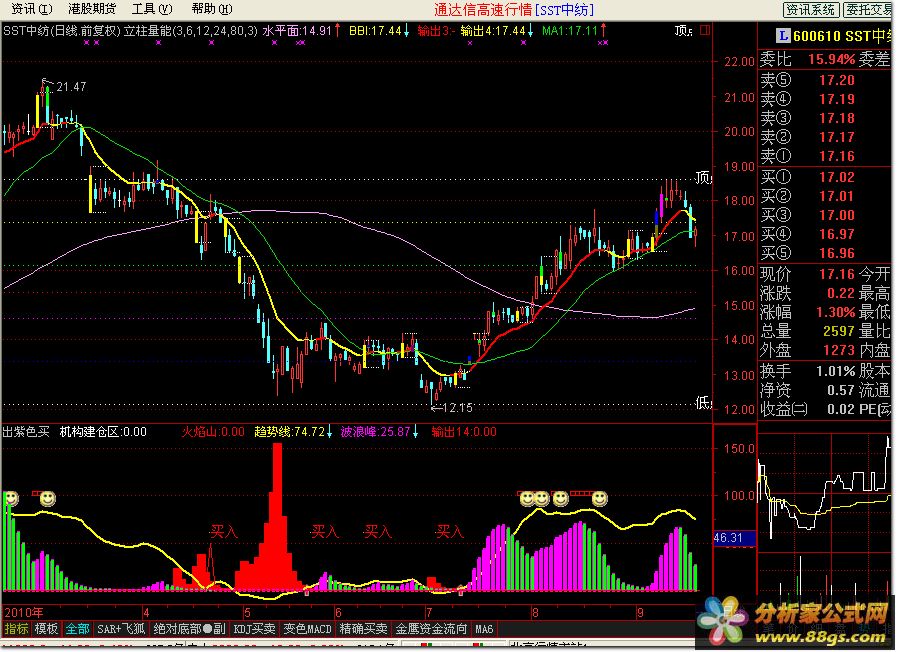Click the smiley face at far-left of indicator pane

tap(10, 498)
